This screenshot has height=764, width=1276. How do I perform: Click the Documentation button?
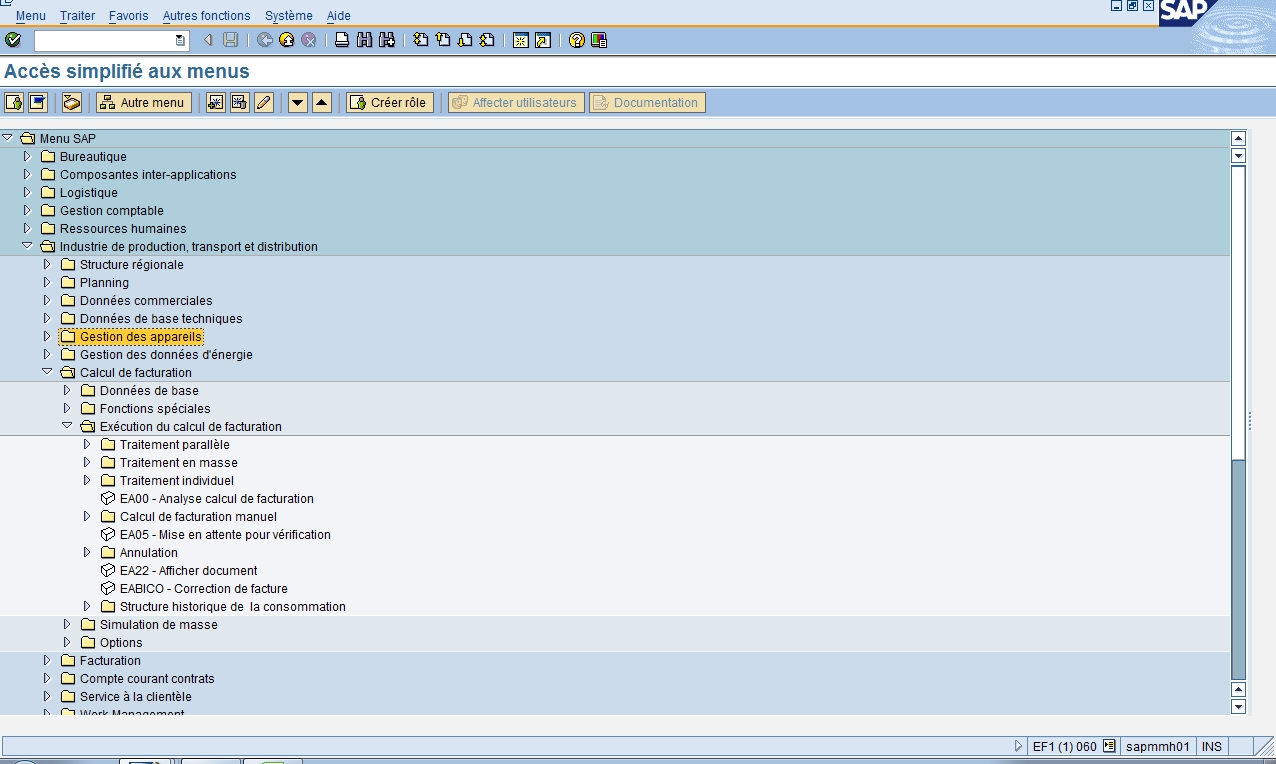(647, 102)
